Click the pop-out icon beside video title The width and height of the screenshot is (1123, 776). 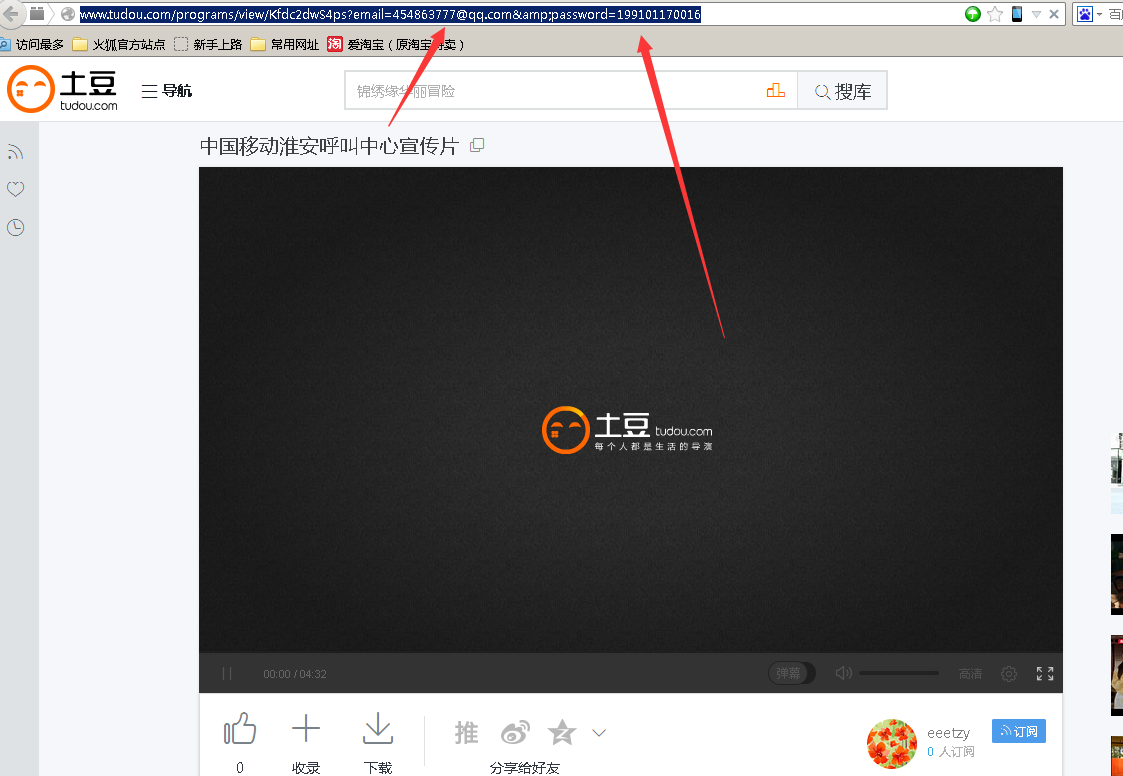tap(477, 145)
